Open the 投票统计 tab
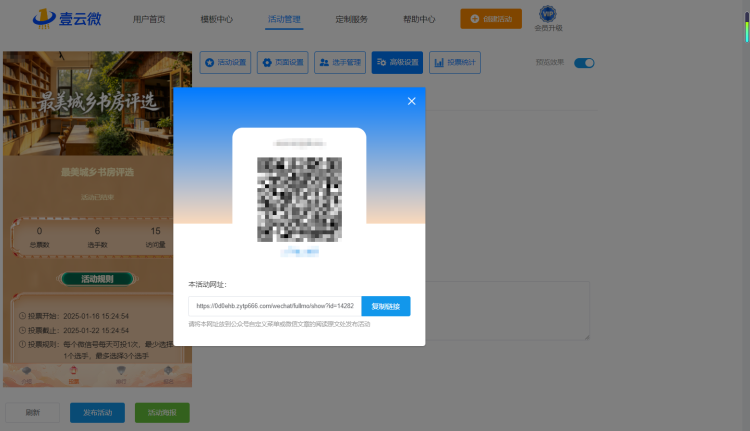 [455, 63]
